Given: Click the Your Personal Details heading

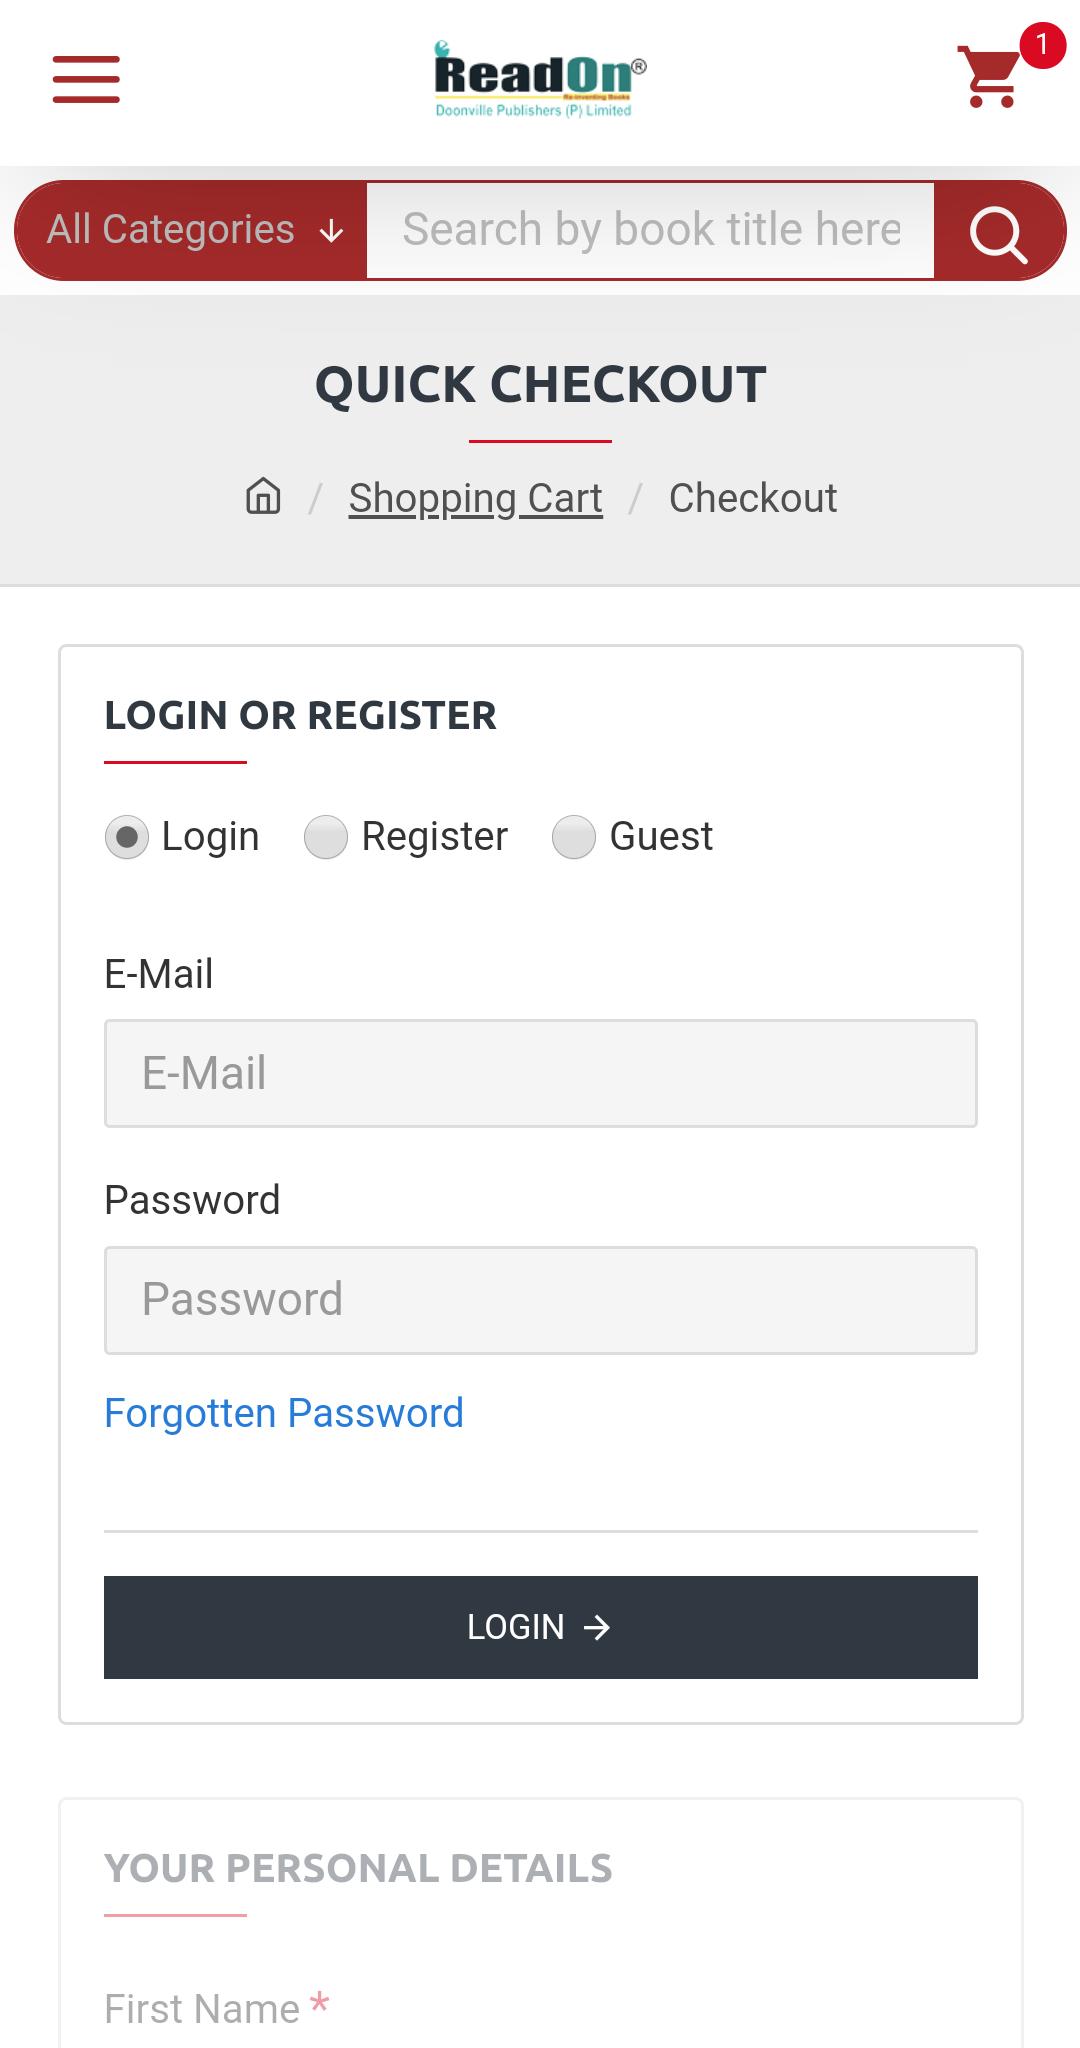Looking at the screenshot, I should [x=358, y=1868].
